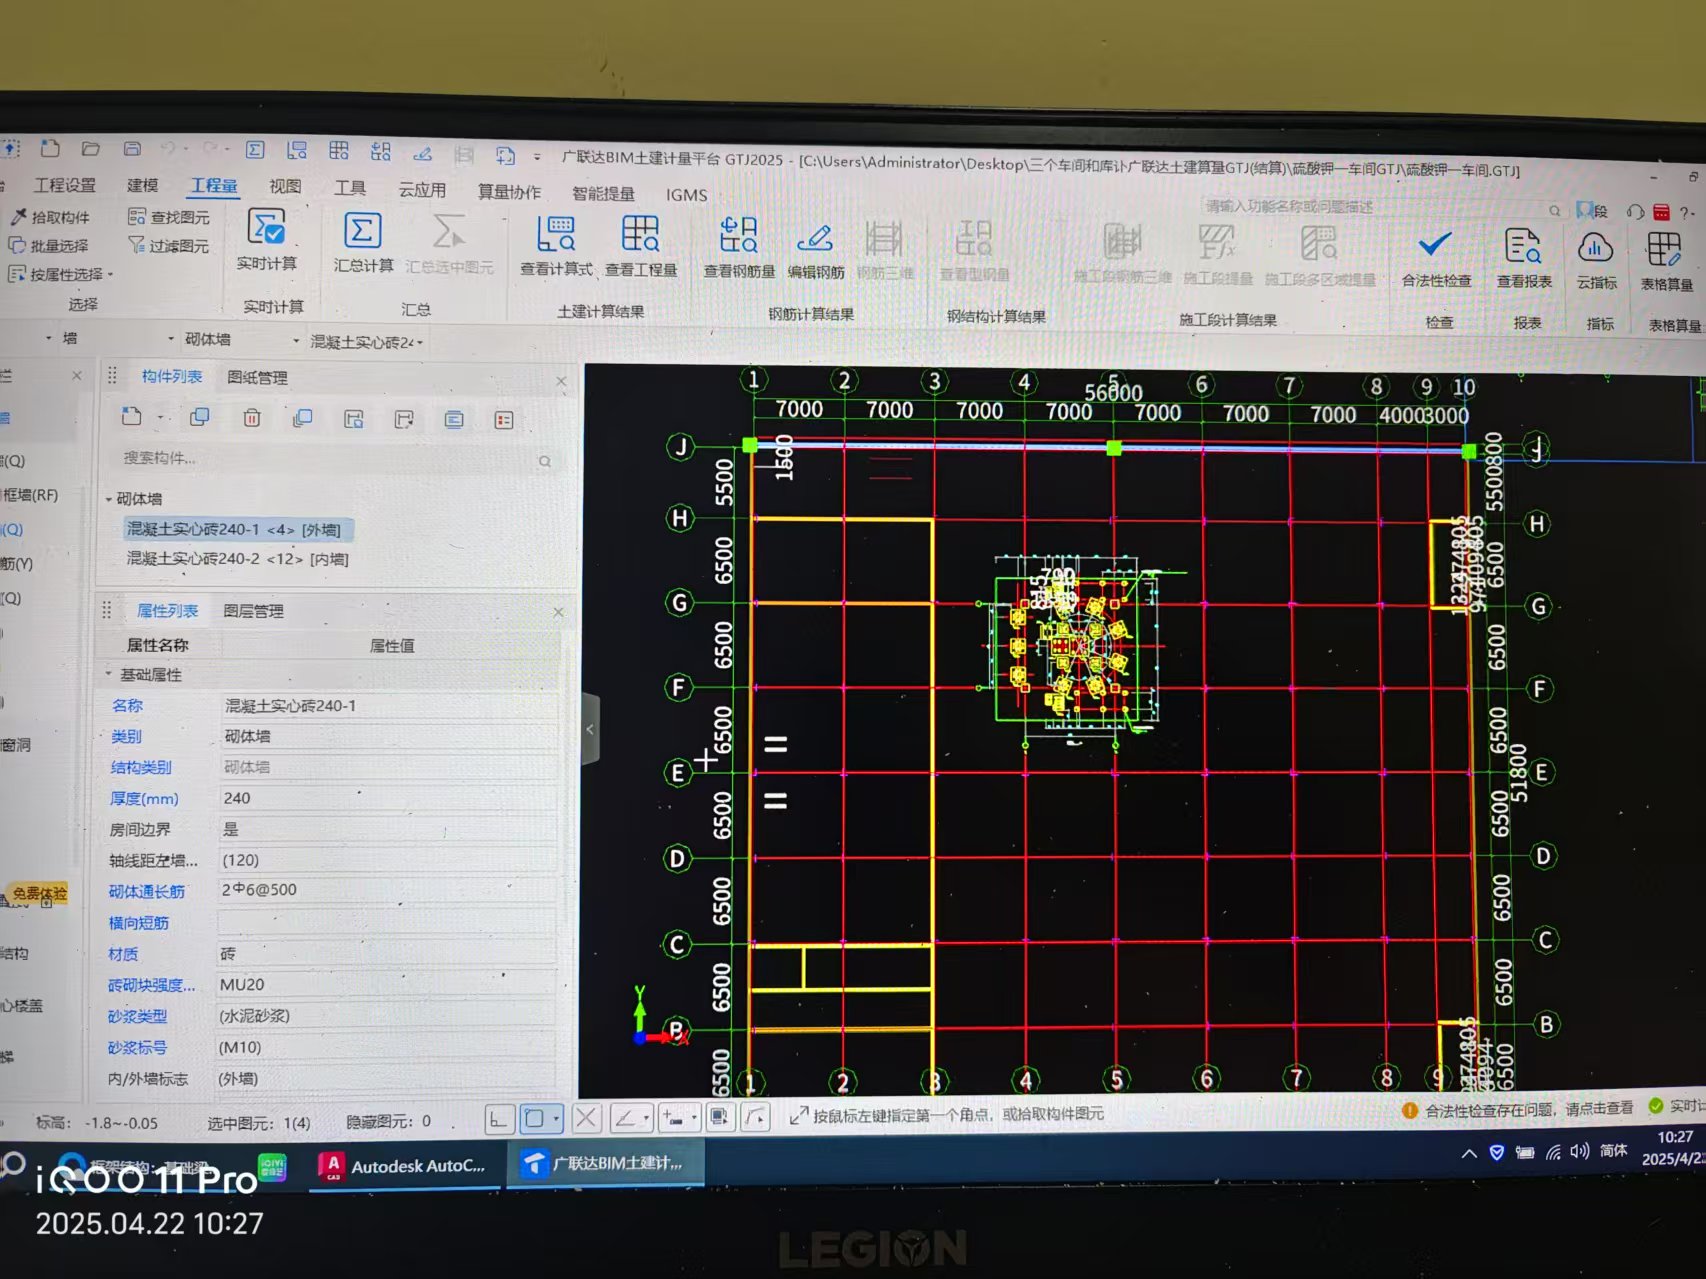Open rectangle select mode dropdown arrow
The width and height of the screenshot is (1706, 1279).
556,1119
